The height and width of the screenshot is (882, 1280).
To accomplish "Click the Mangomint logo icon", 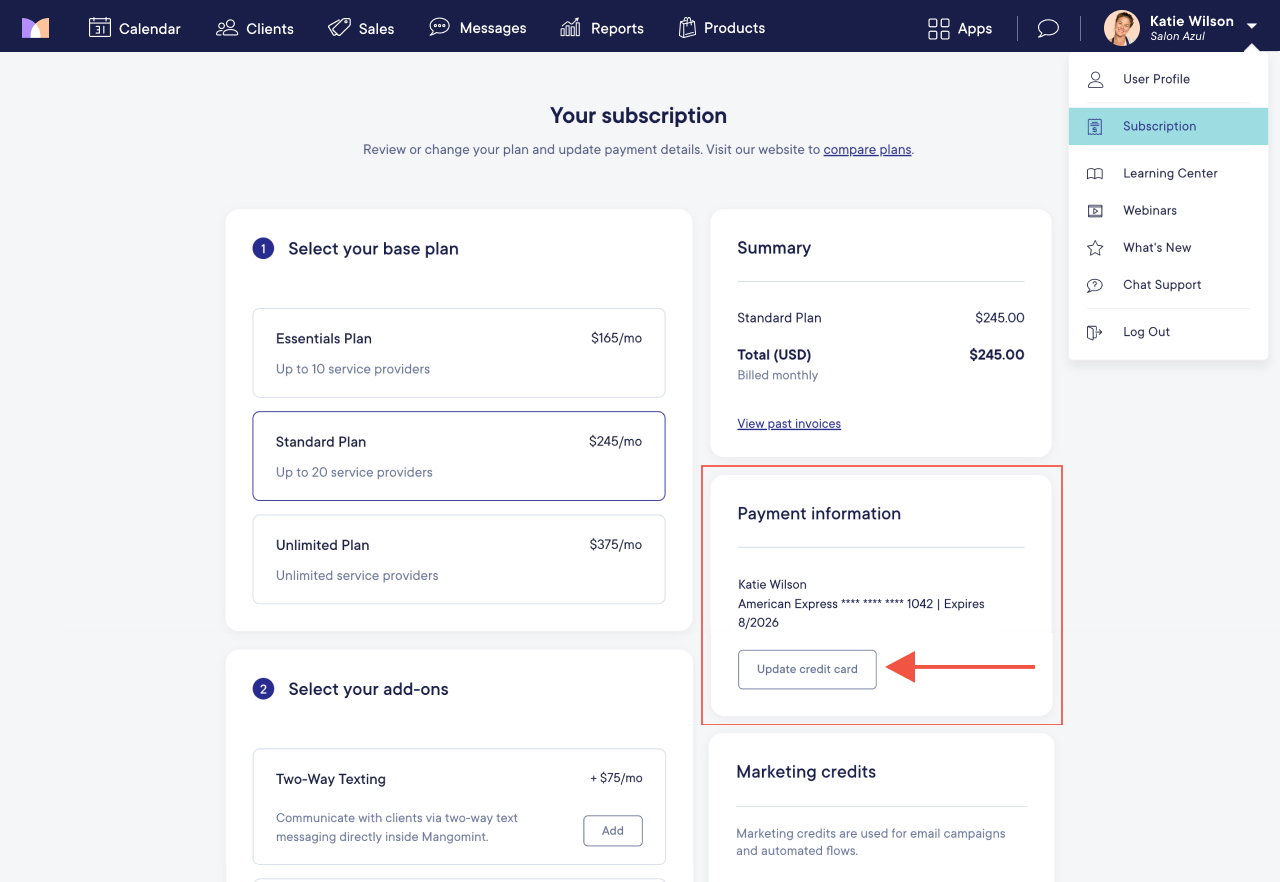I will (x=35, y=27).
